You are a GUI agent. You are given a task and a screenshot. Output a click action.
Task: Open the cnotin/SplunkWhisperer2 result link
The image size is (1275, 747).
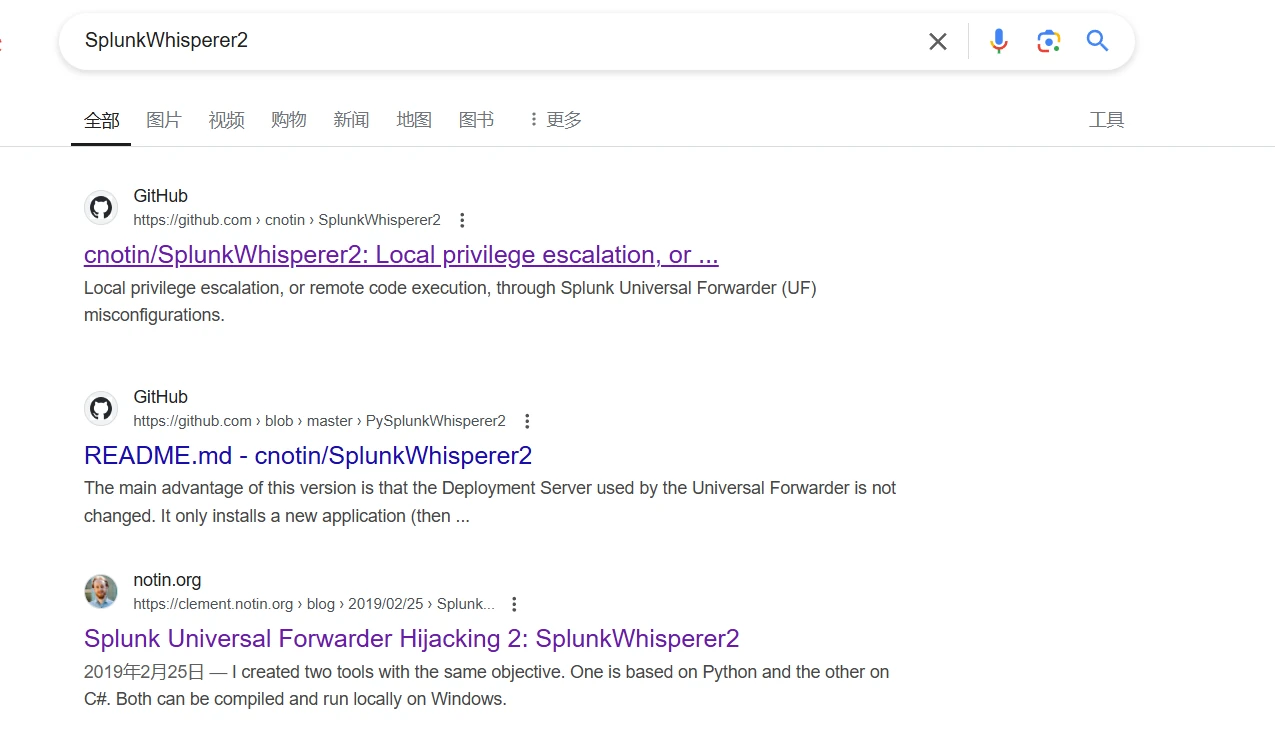(x=401, y=255)
